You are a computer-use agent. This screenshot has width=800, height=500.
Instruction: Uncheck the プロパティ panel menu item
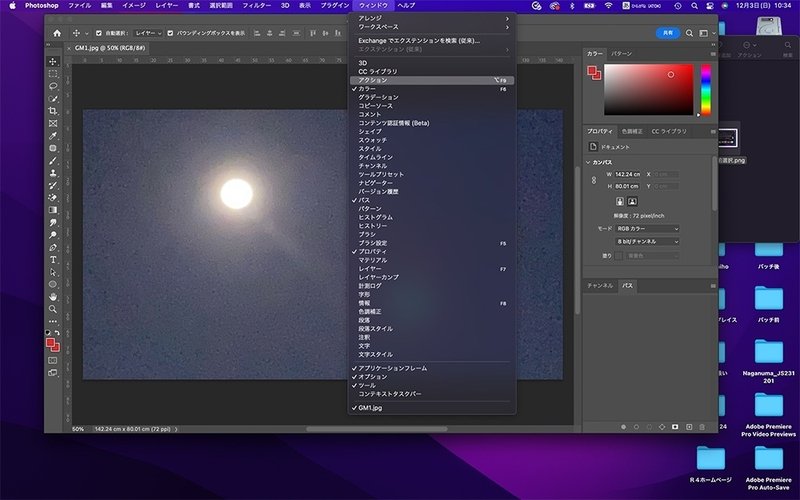pos(432,252)
